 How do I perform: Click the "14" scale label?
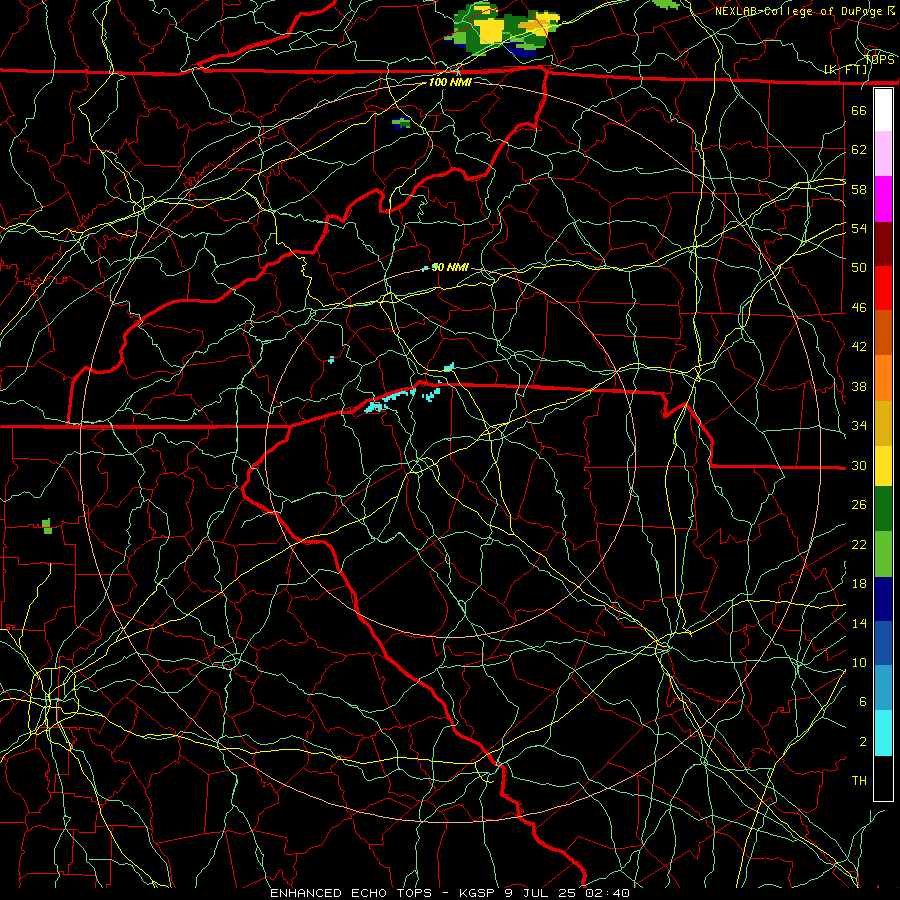click(859, 623)
